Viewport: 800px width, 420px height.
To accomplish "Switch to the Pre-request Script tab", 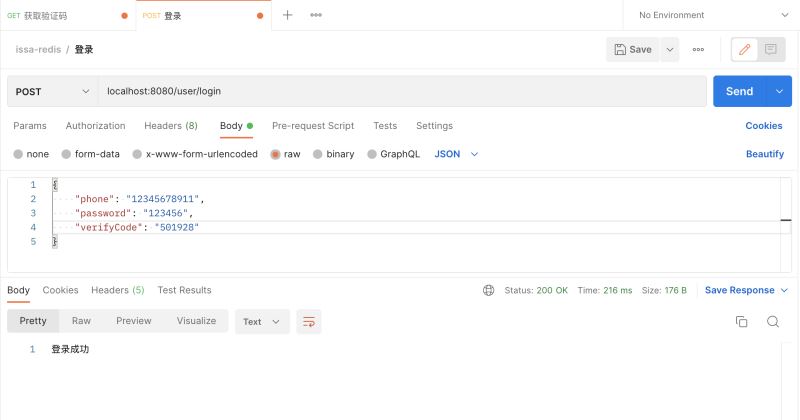I will [x=313, y=126].
